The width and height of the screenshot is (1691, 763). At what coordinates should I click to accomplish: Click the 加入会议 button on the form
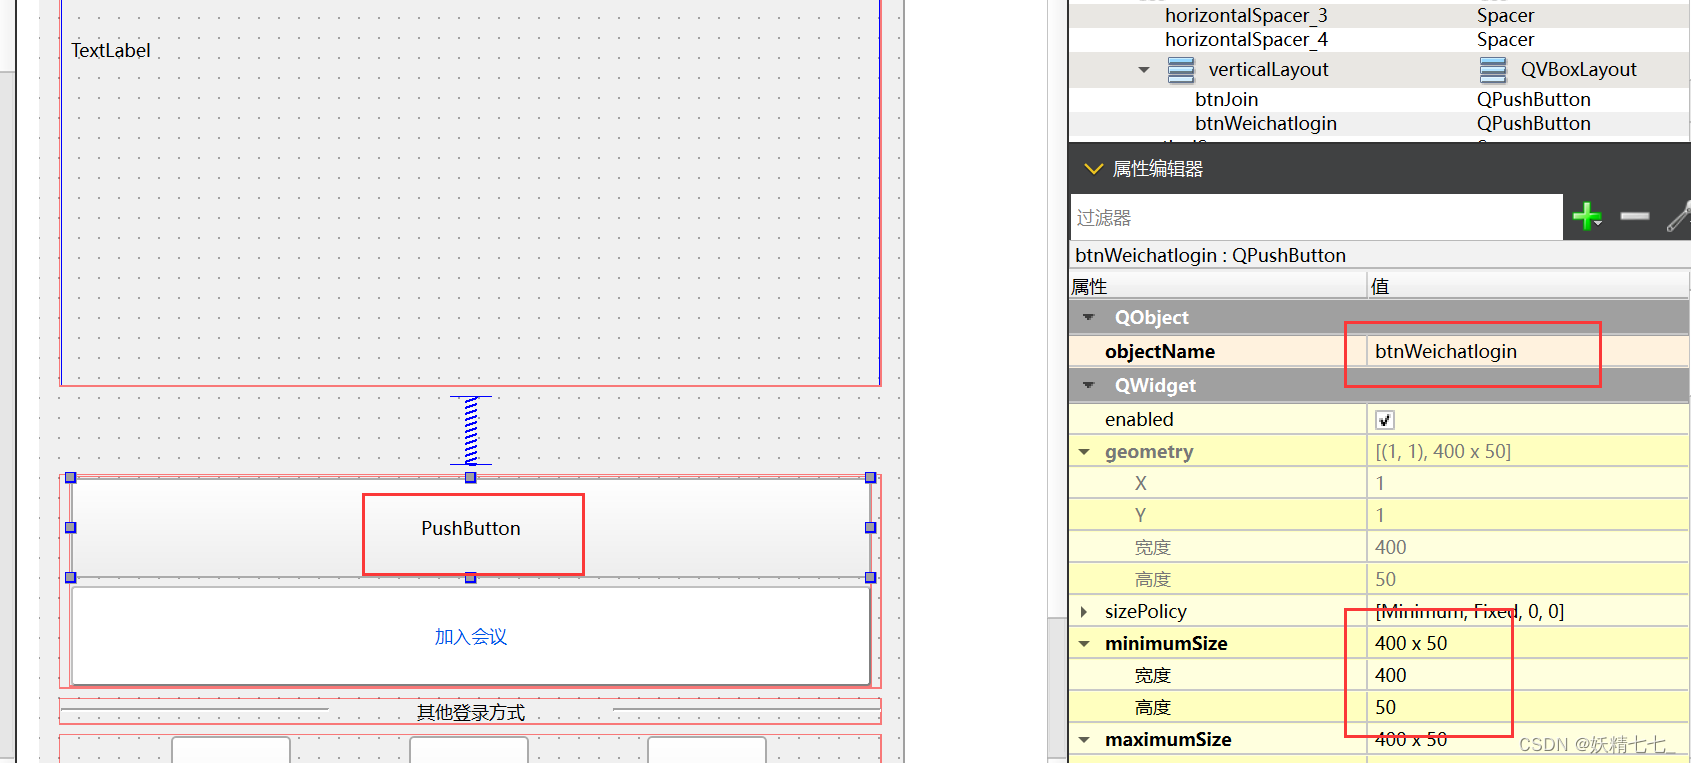[471, 636]
